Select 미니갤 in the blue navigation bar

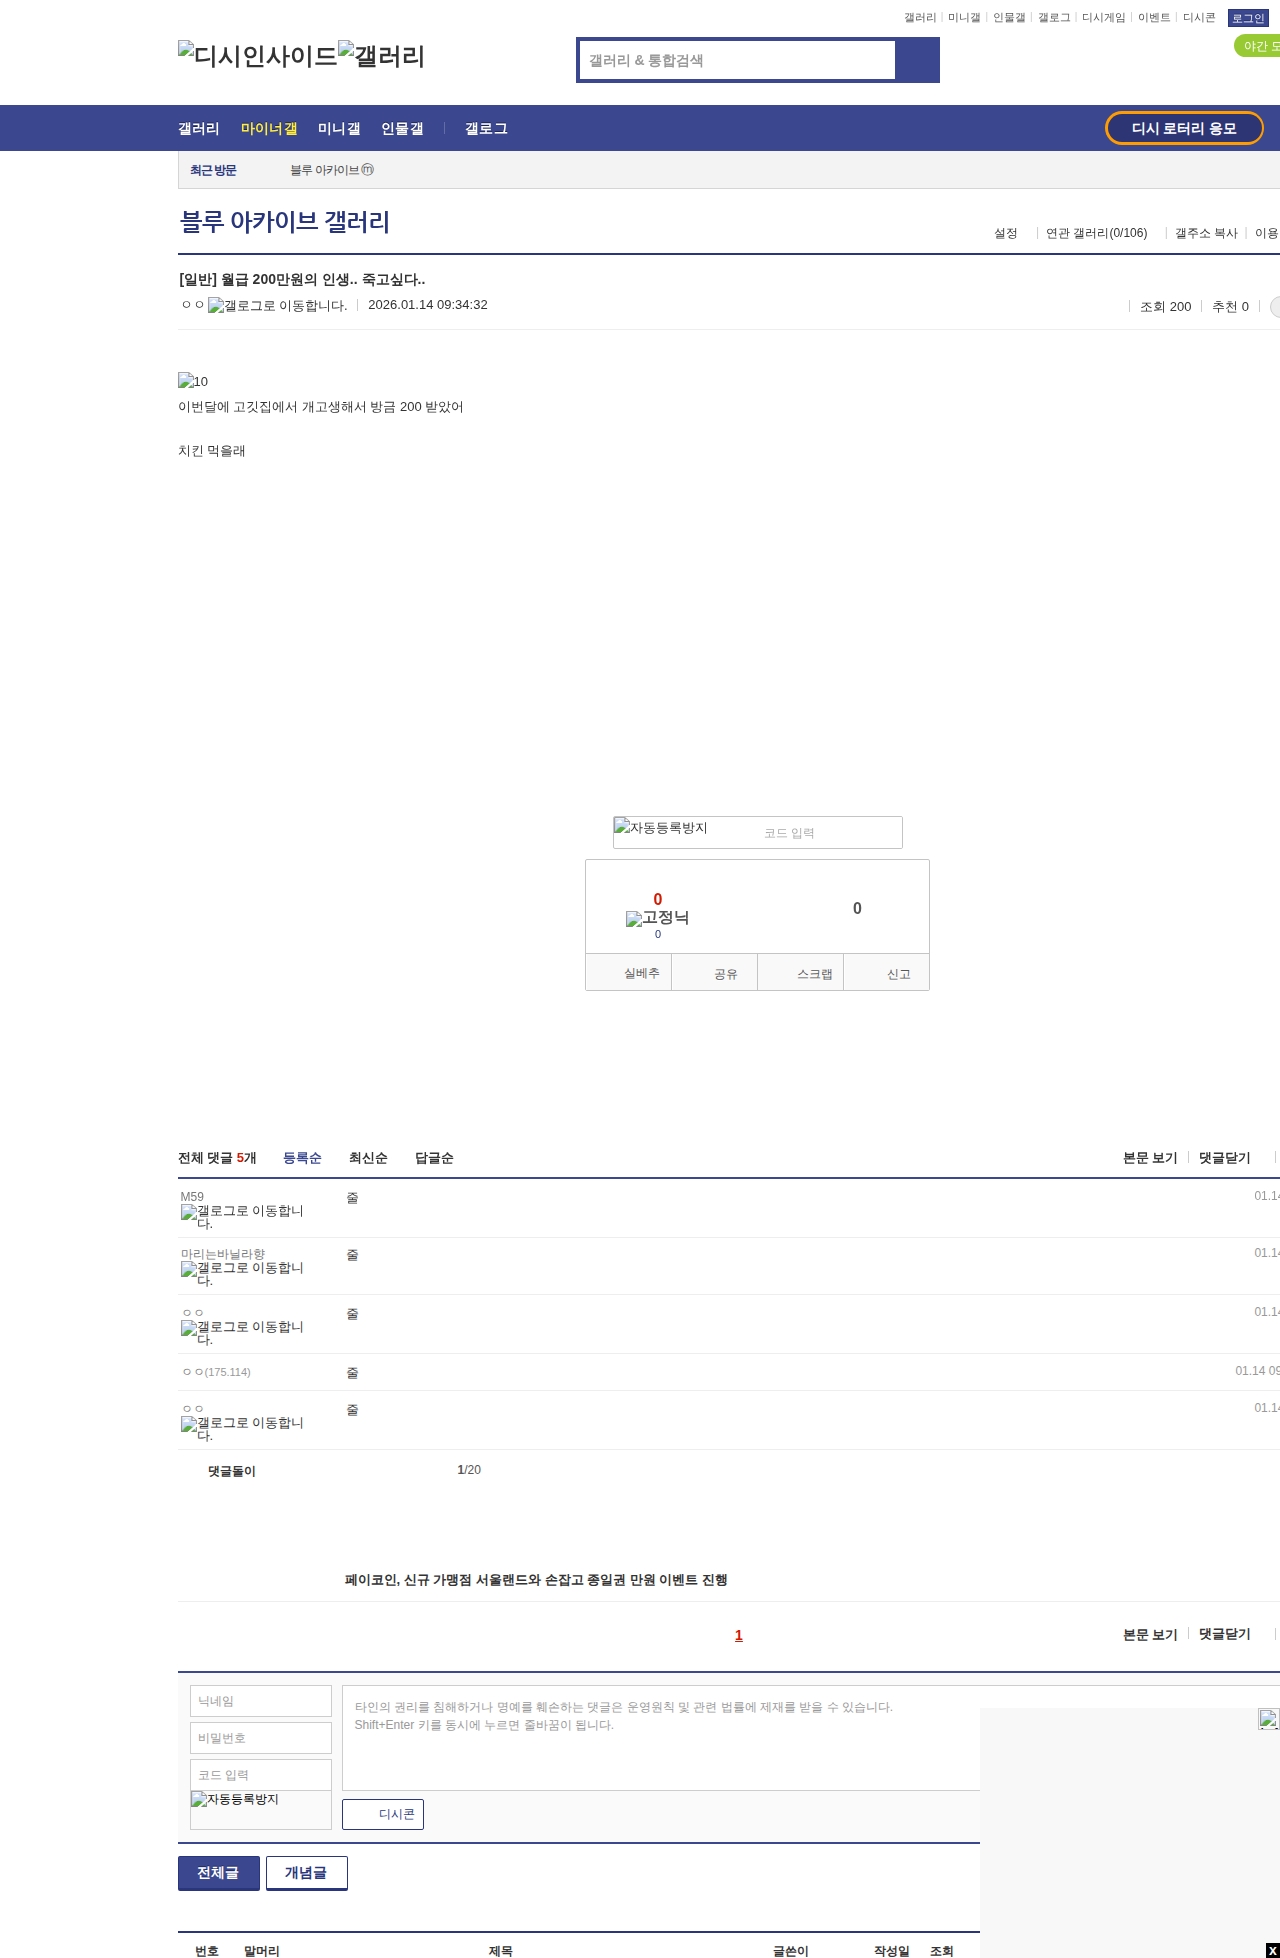tap(339, 128)
